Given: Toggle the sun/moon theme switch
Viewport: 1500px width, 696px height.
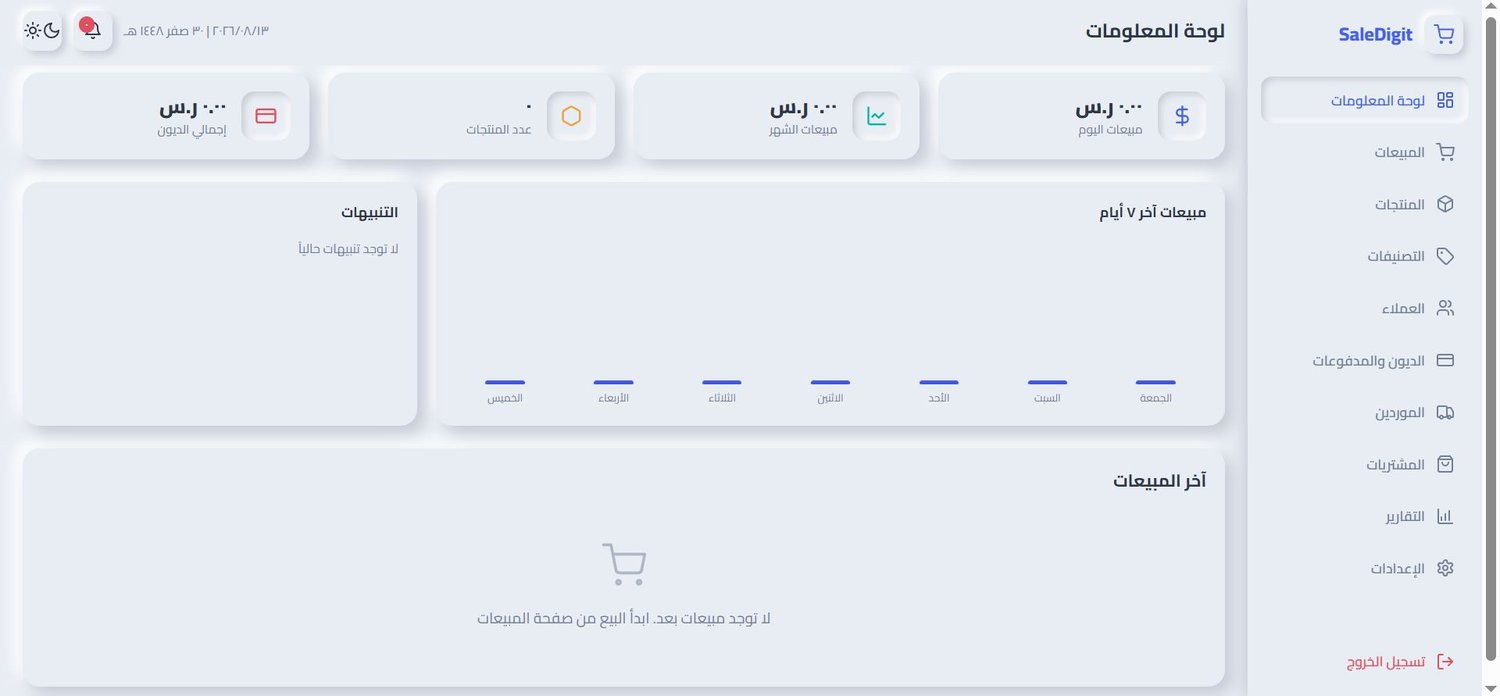Looking at the screenshot, I should [42, 30].
